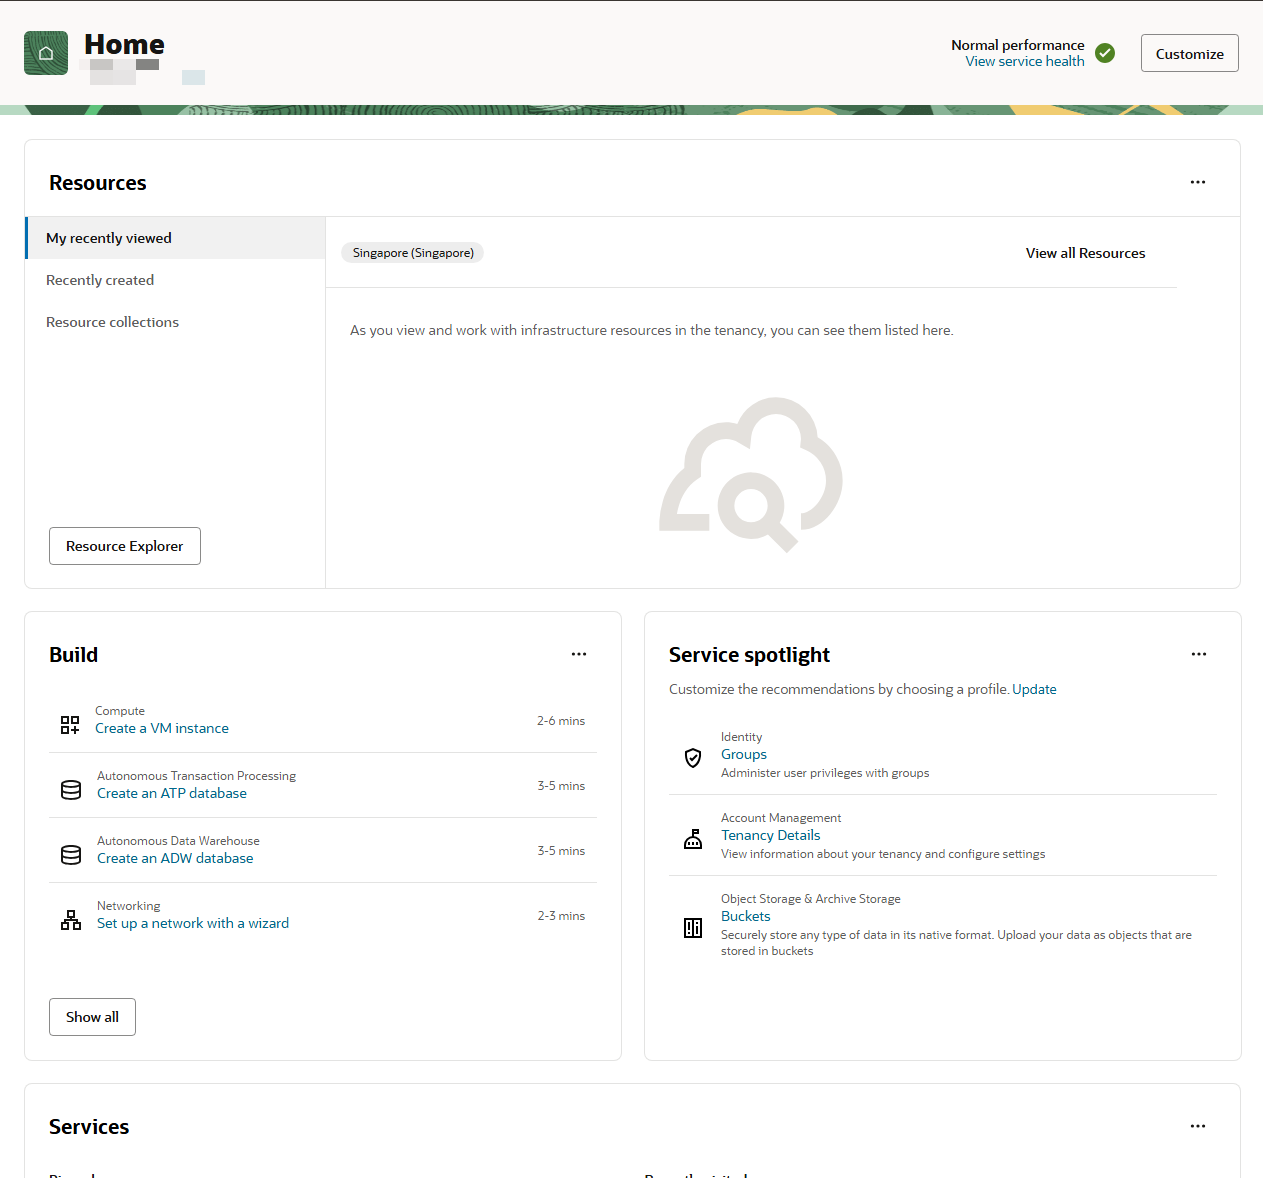Click Create a VM instance link
The image size is (1263, 1178).
coord(162,728)
